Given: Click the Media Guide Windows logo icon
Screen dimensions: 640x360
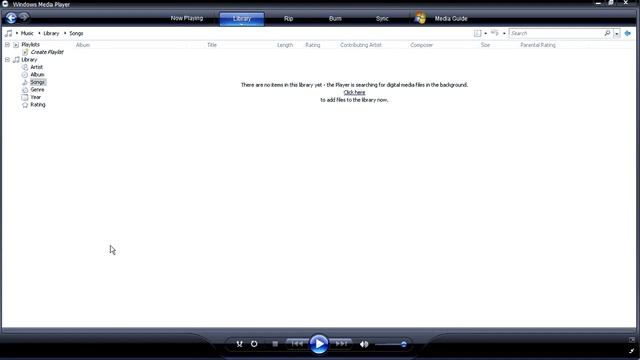Looking at the screenshot, I should coord(420,18).
